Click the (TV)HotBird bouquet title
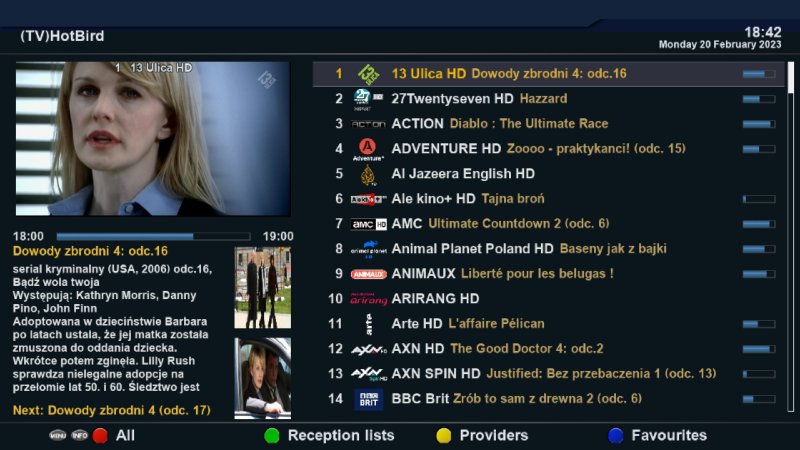 click(x=62, y=36)
